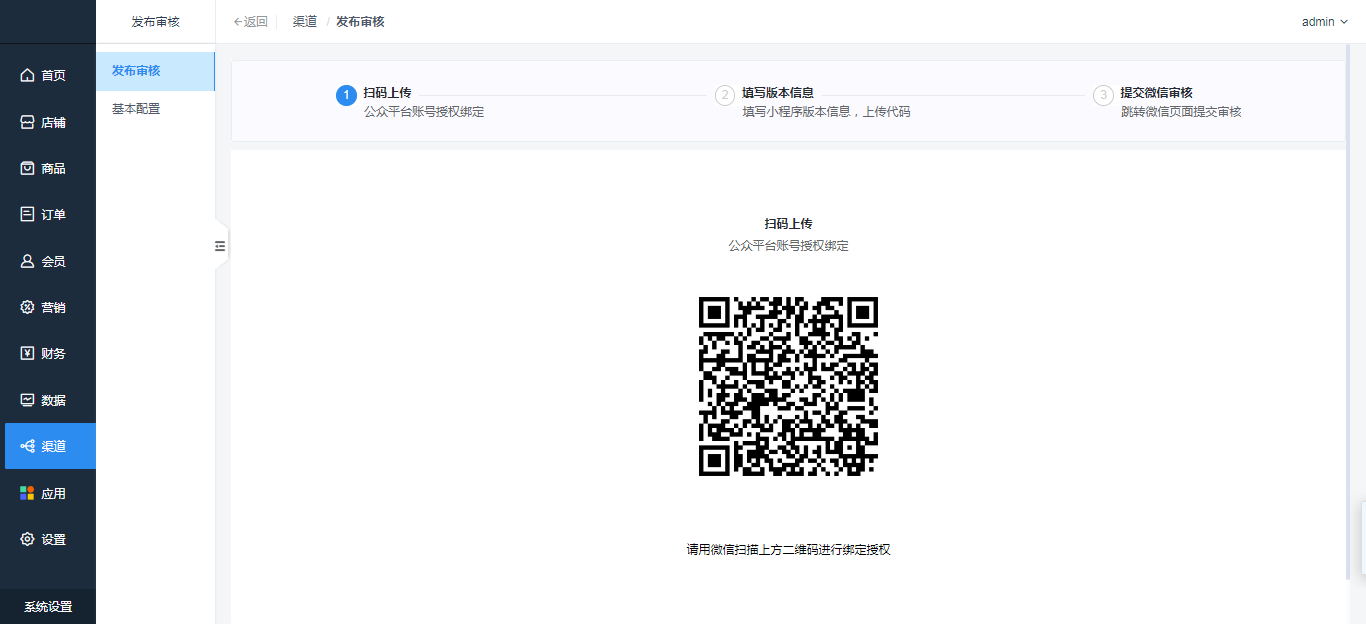Click 公众平台账号授权绑定 under step 1
1366x625 pixels.
(x=424, y=112)
